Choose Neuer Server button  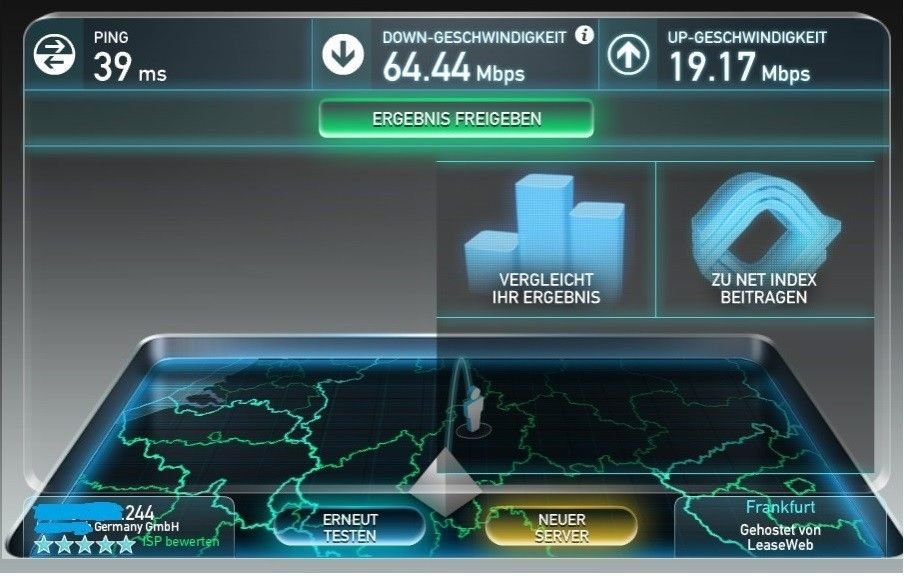[x=562, y=527]
